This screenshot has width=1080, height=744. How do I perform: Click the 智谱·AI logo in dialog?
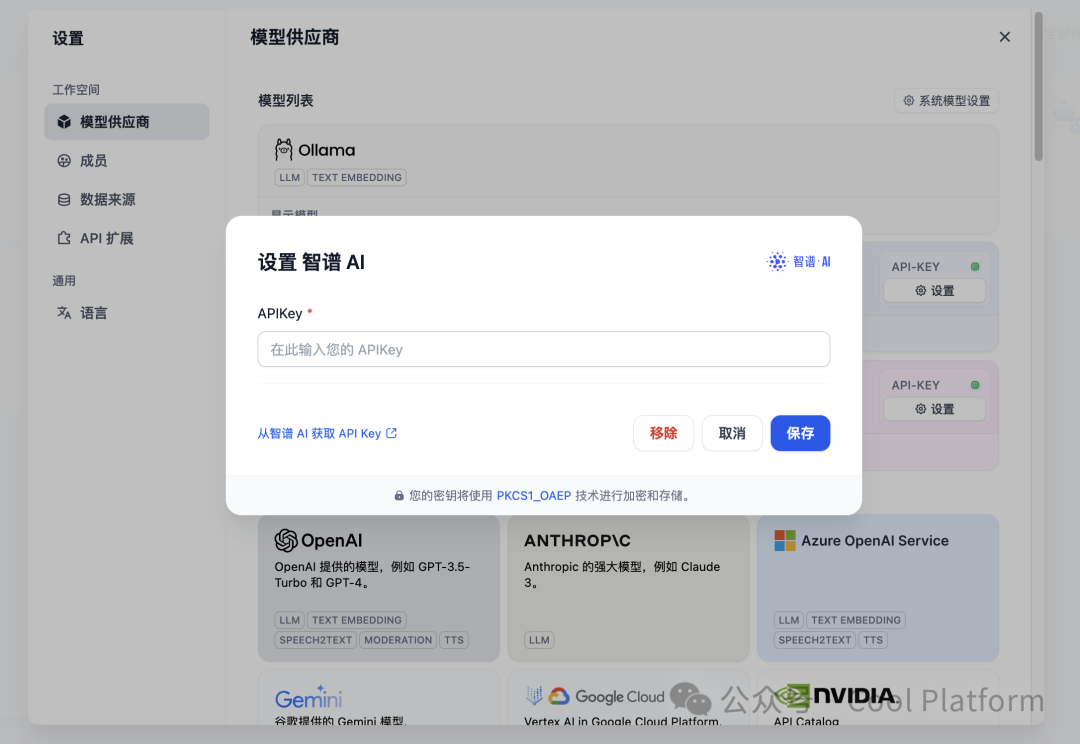[798, 262]
